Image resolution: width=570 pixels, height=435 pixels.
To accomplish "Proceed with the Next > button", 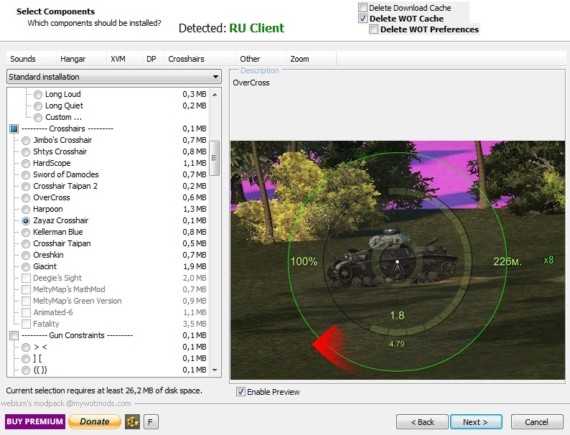I will [476, 422].
